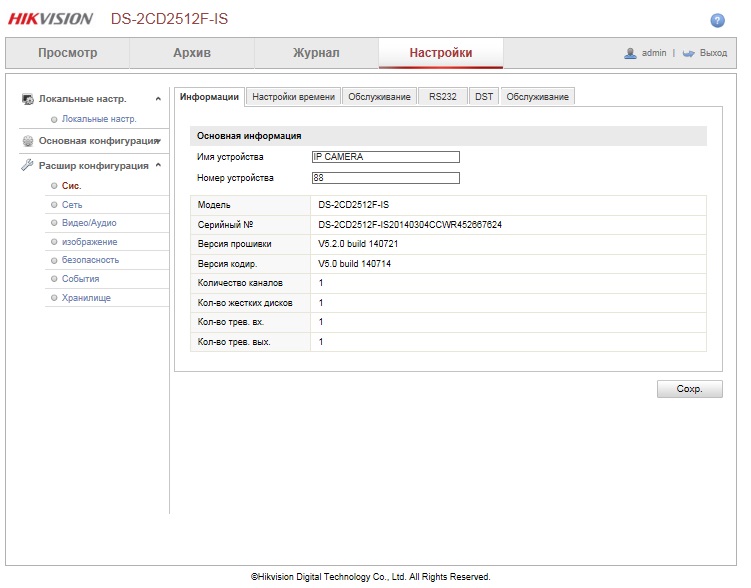Screen dimensions: 751x588
Task: Collapse the Локальные настр. section arrow
Action: point(158,99)
